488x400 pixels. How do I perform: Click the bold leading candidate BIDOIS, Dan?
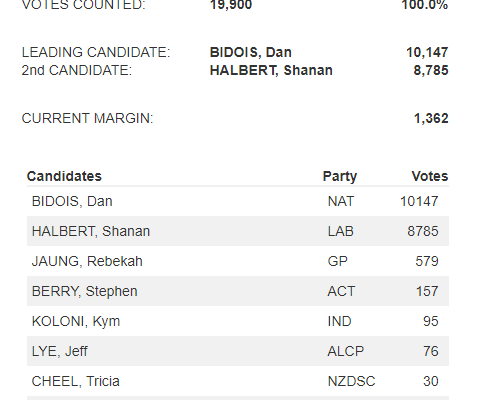tap(251, 52)
